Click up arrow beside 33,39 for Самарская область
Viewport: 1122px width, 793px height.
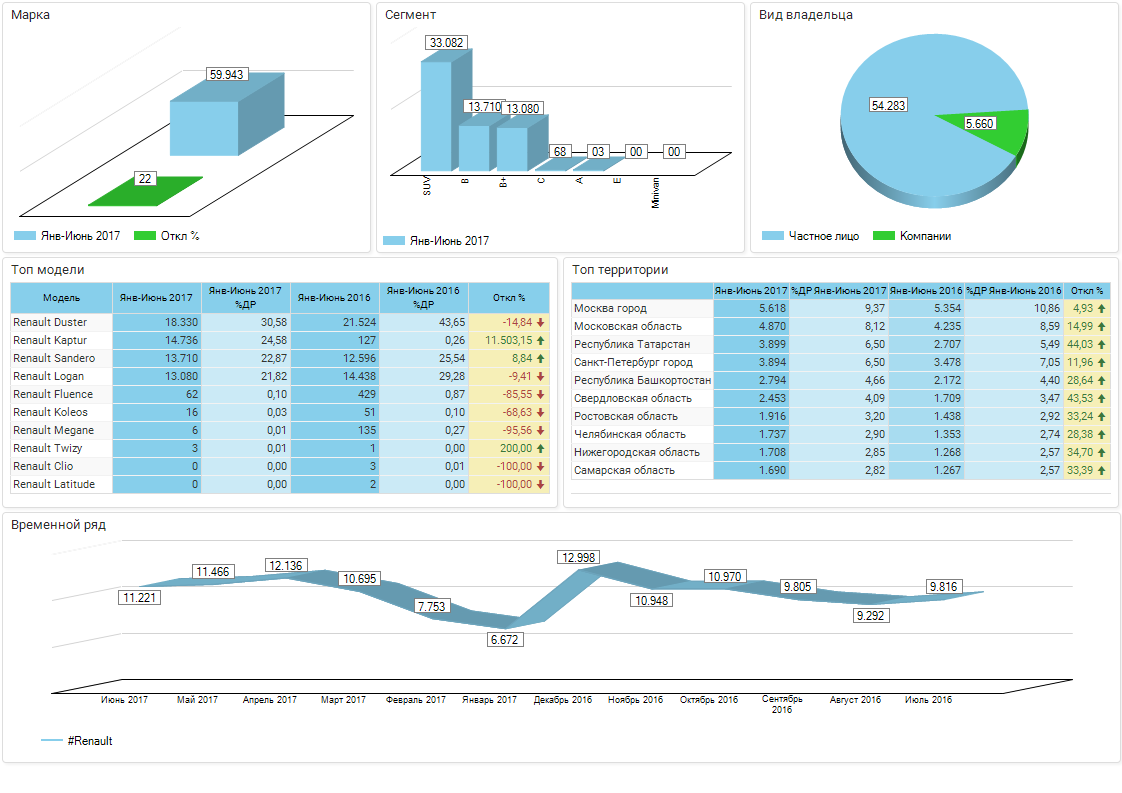[1101, 470]
